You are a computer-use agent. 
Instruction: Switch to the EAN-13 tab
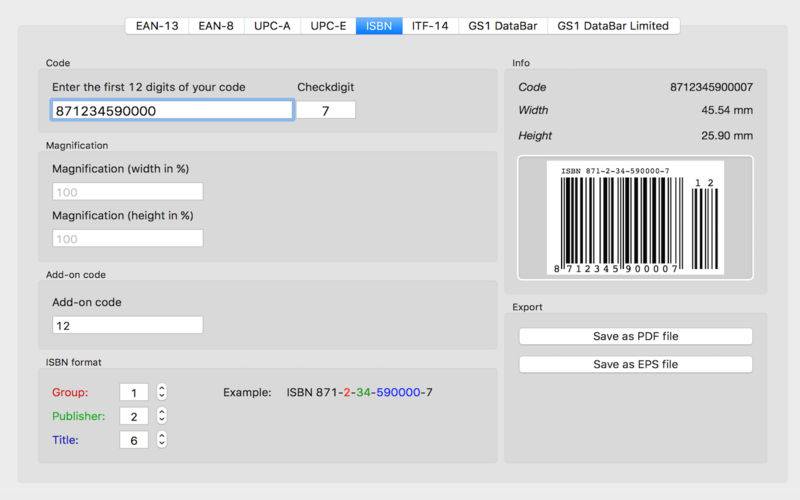point(157,26)
